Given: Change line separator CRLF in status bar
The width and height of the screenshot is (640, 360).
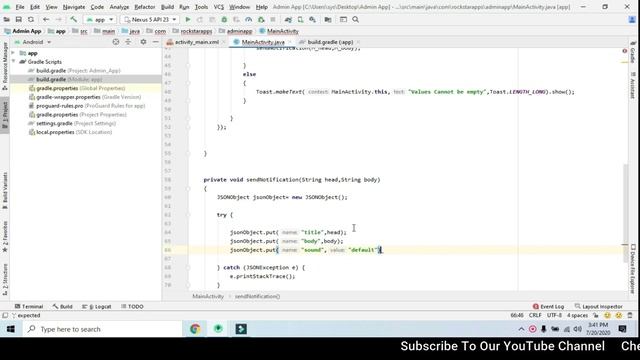Looking at the screenshot, I should click(x=535, y=316).
